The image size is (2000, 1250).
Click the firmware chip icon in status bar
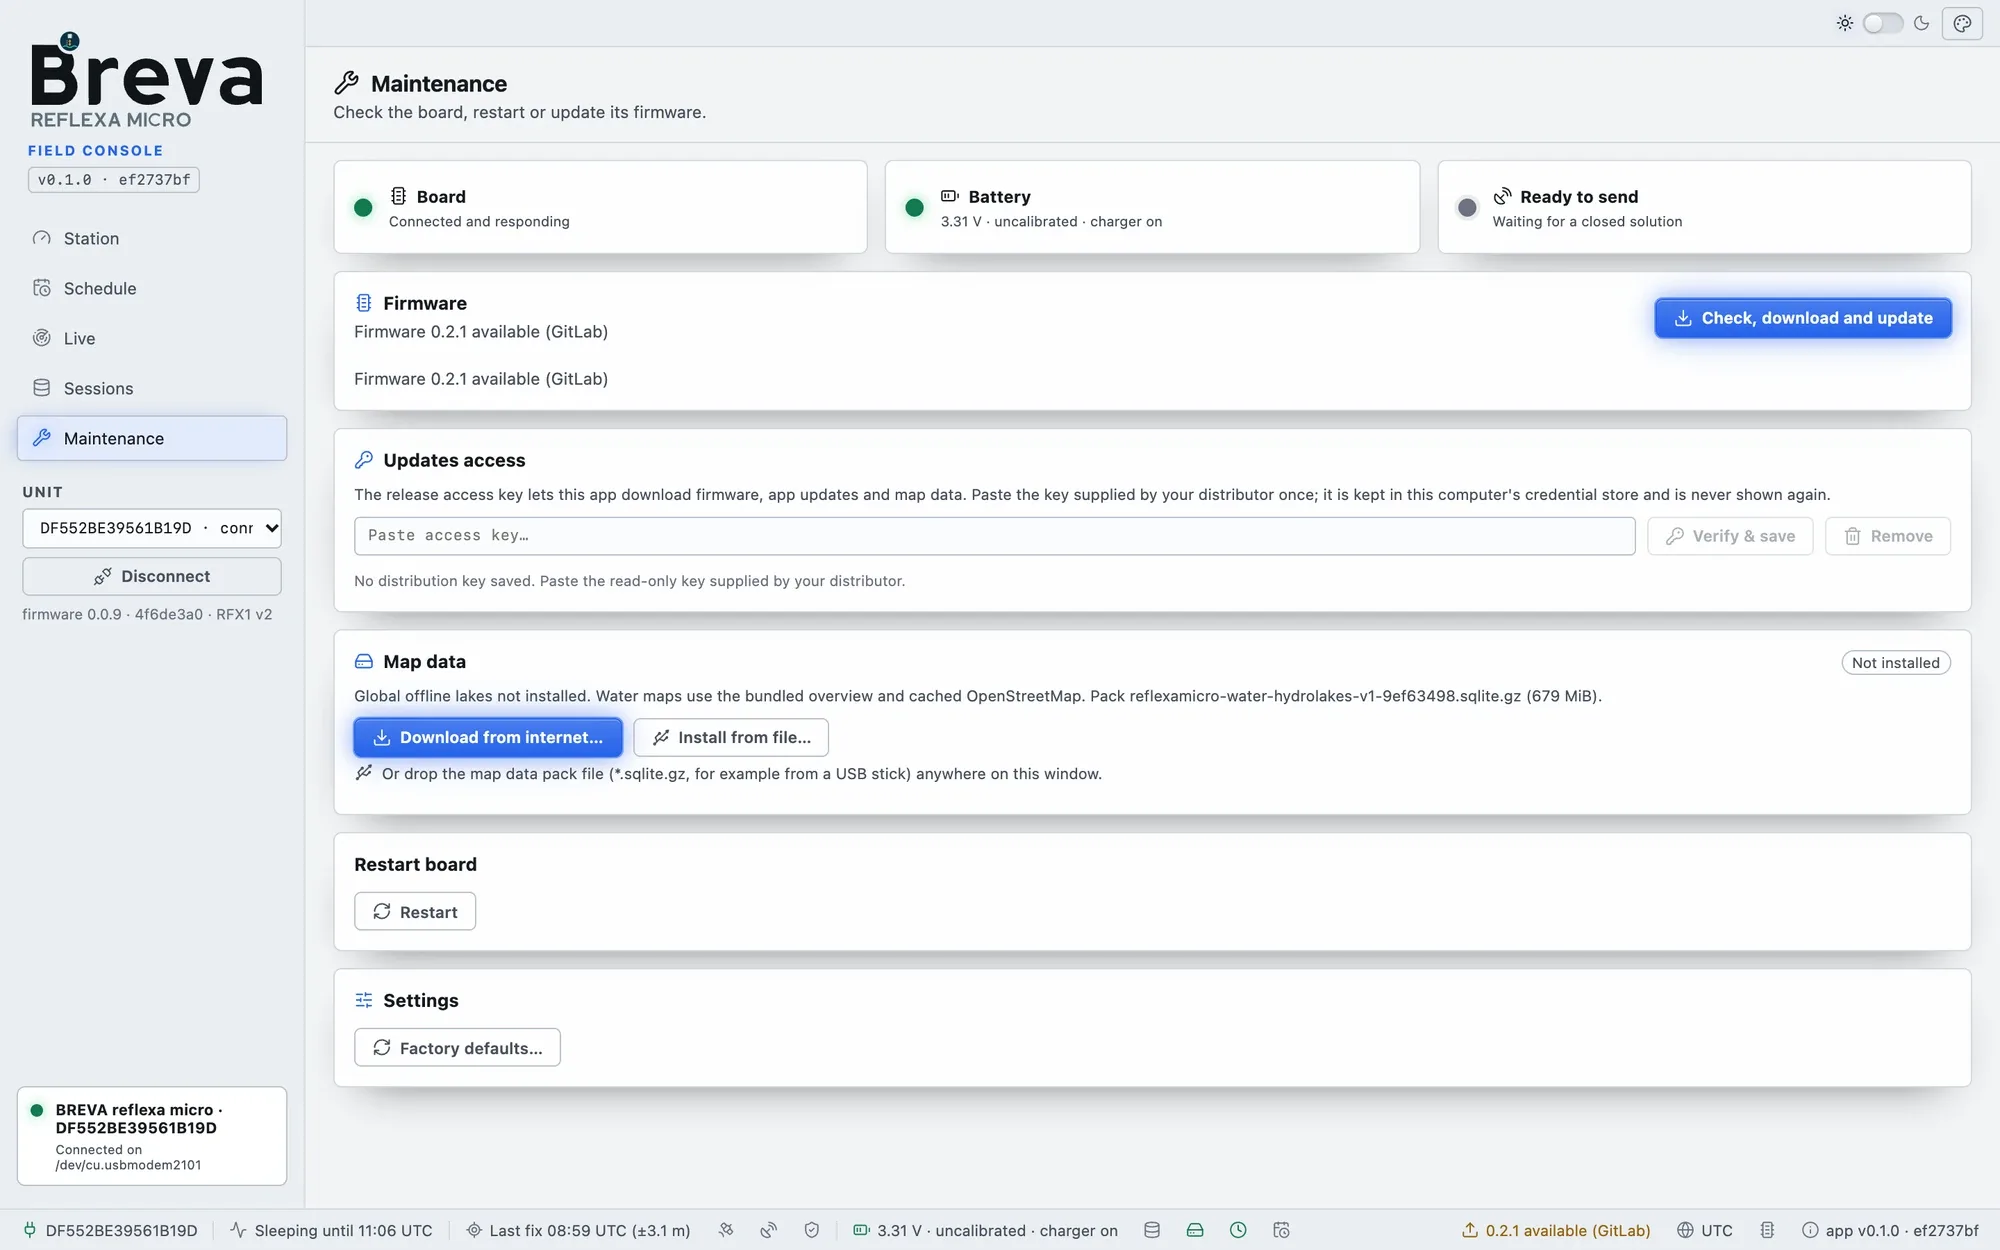tap(1767, 1230)
